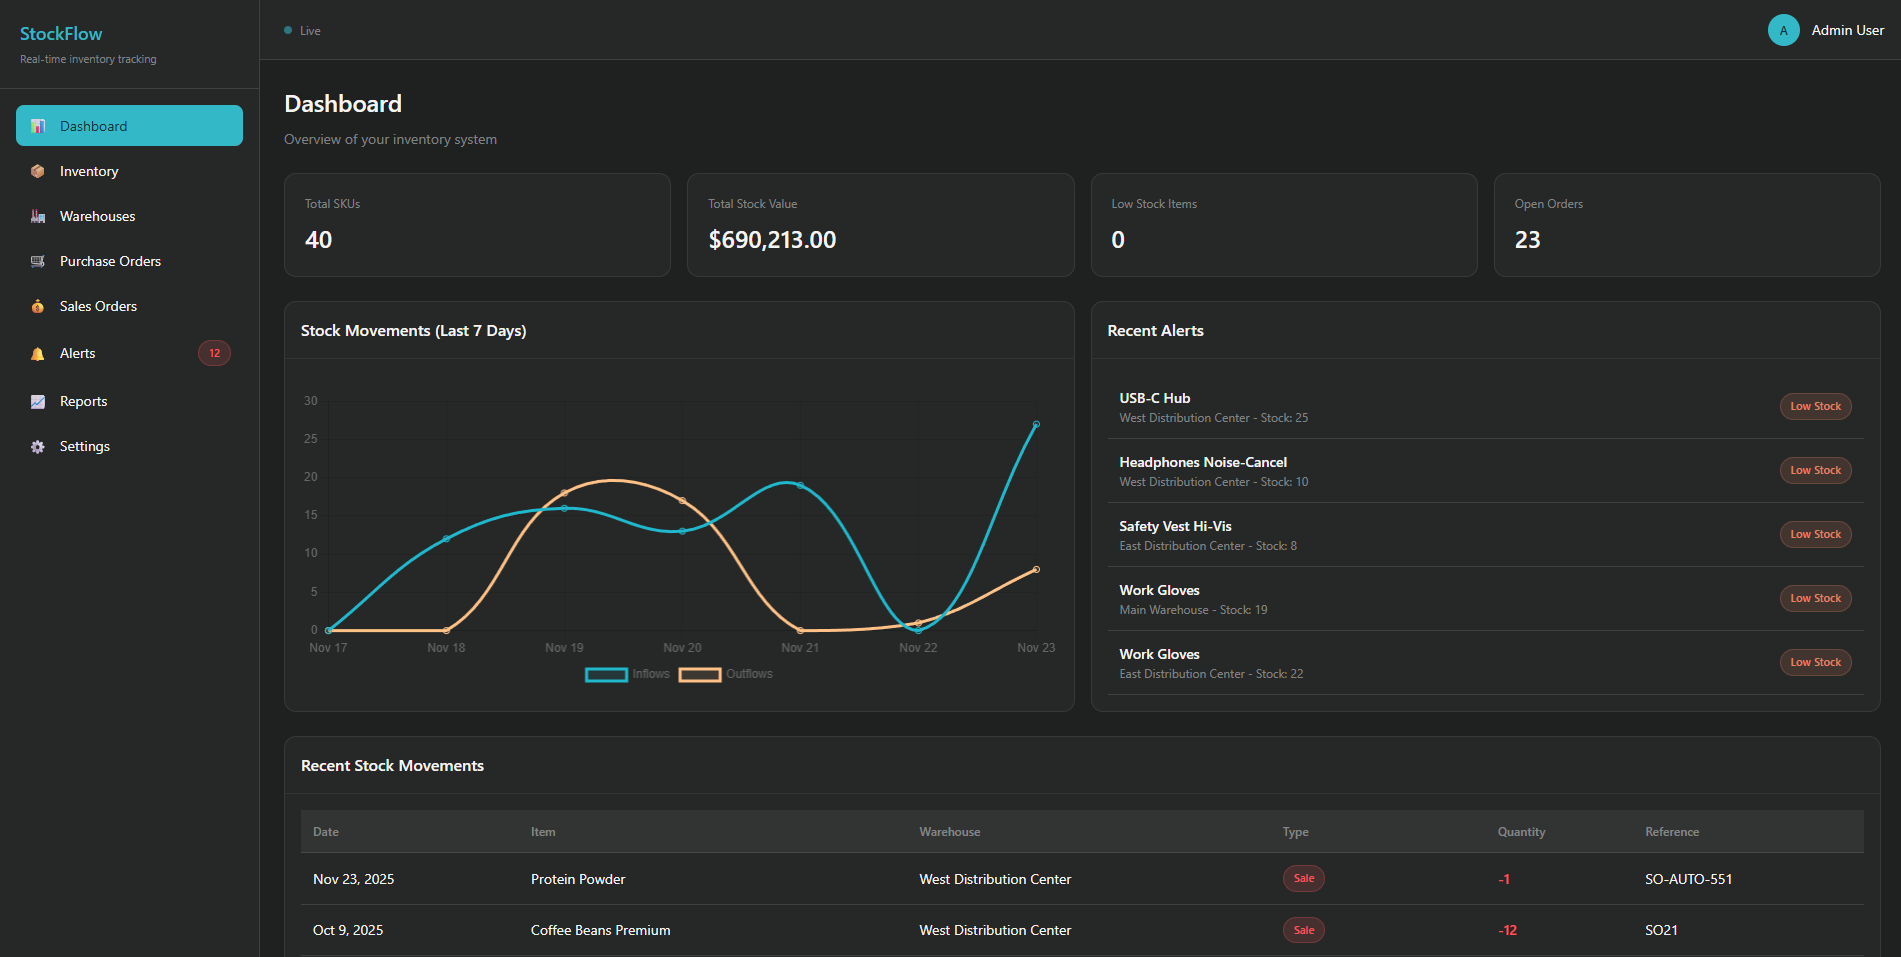Open Reports using the sidebar icon
This screenshot has width=1901, height=957.
pyautogui.click(x=38, y=401)
